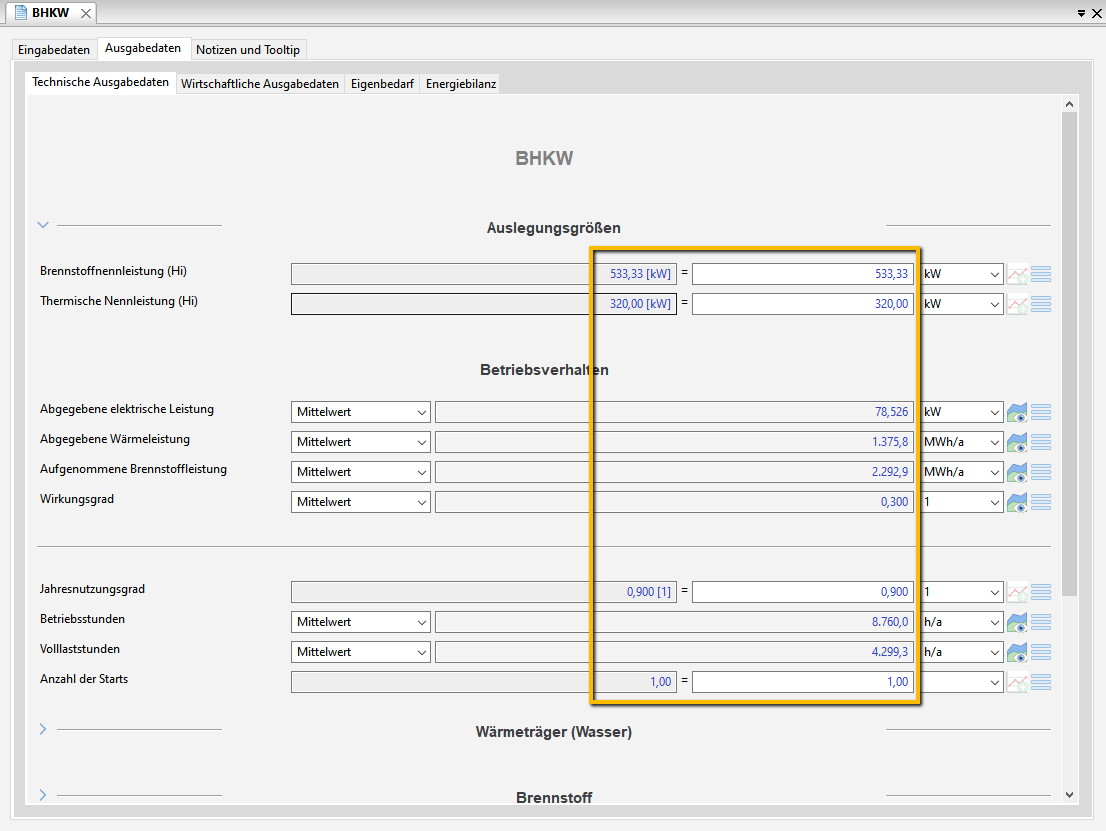Click the pin icon in top-right corner
The image size is (1106, 831).
(1081, 13)
